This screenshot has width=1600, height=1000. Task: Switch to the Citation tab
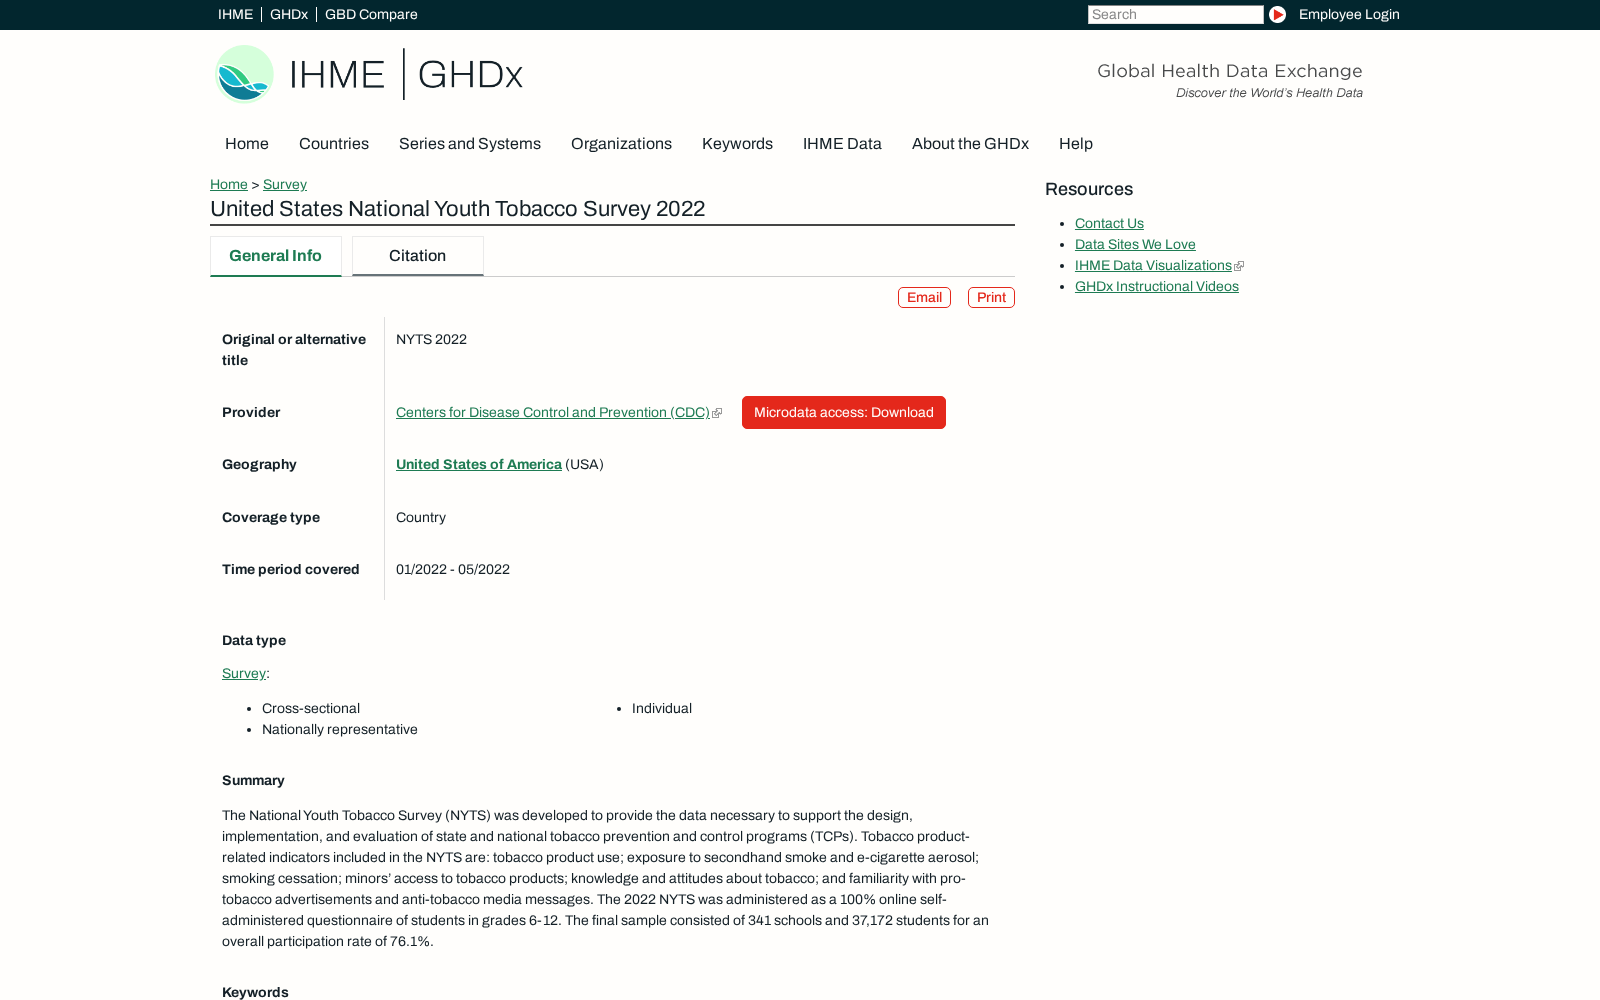418,256
